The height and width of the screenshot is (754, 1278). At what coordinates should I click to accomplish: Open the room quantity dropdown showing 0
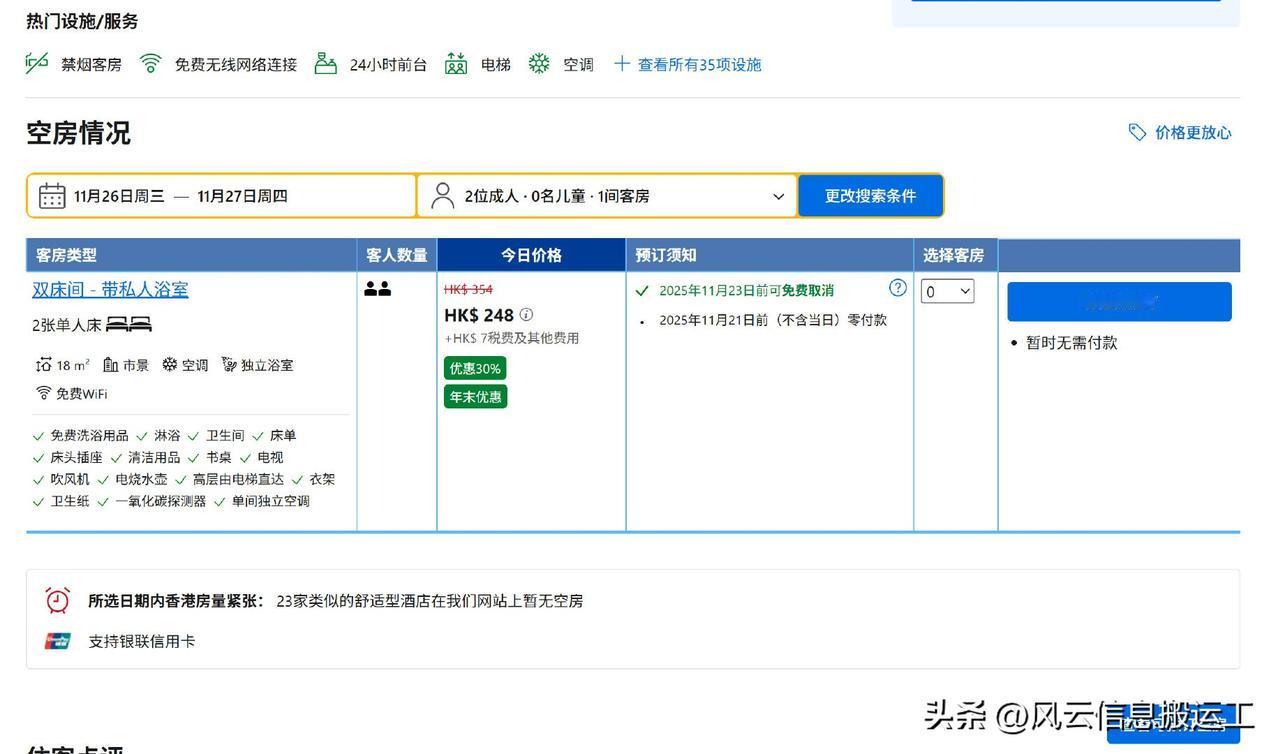pyautogui.click(x=947, y=291)
